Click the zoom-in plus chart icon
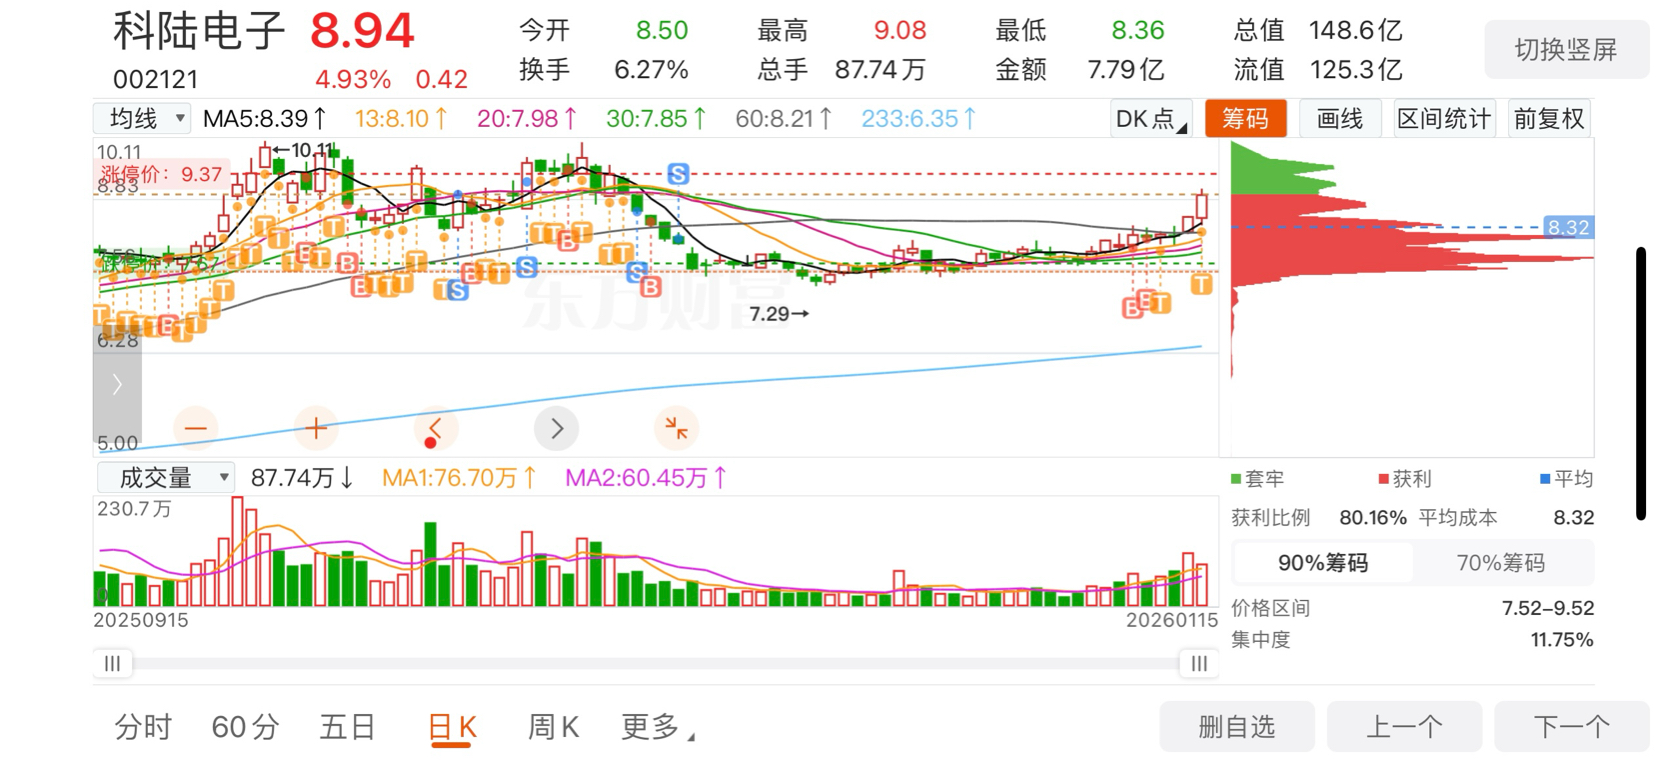This screenshot has height=768, width=1663. click(x=316, y=428)
